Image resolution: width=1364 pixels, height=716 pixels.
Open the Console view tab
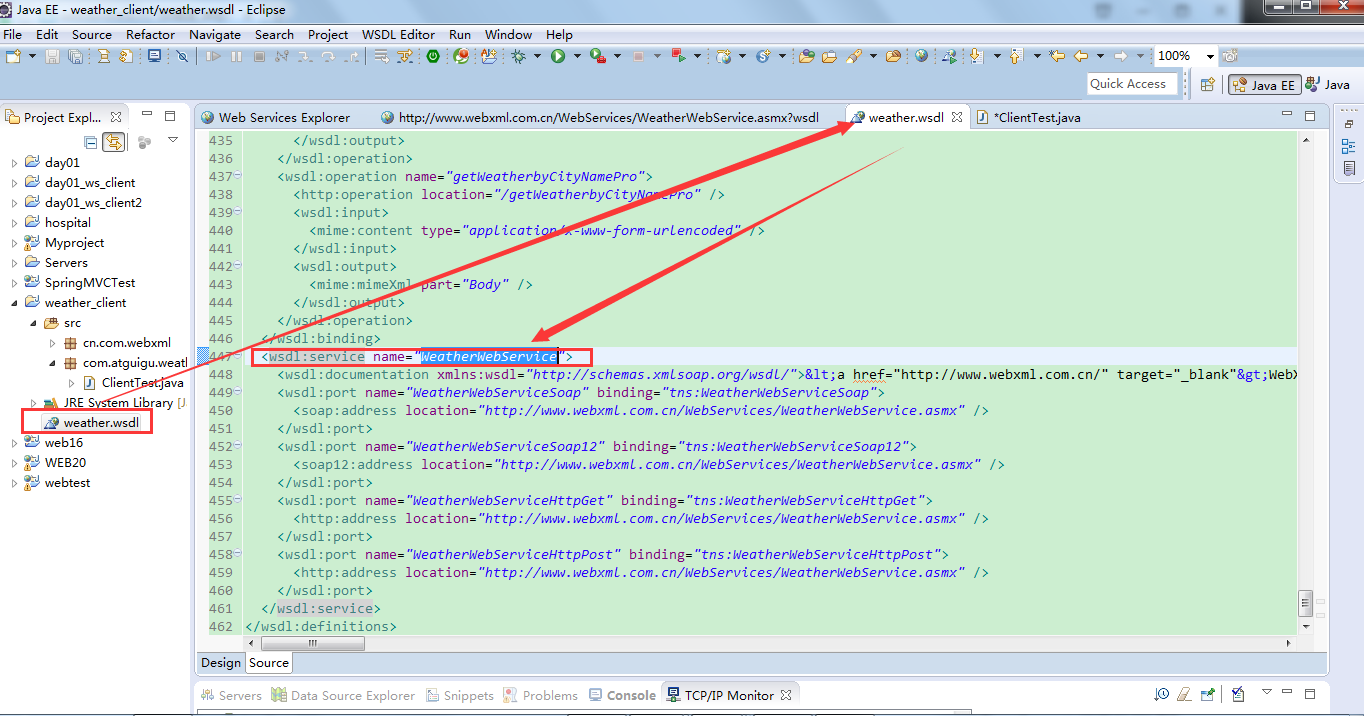pyautogui.click(x=622, y=695)
